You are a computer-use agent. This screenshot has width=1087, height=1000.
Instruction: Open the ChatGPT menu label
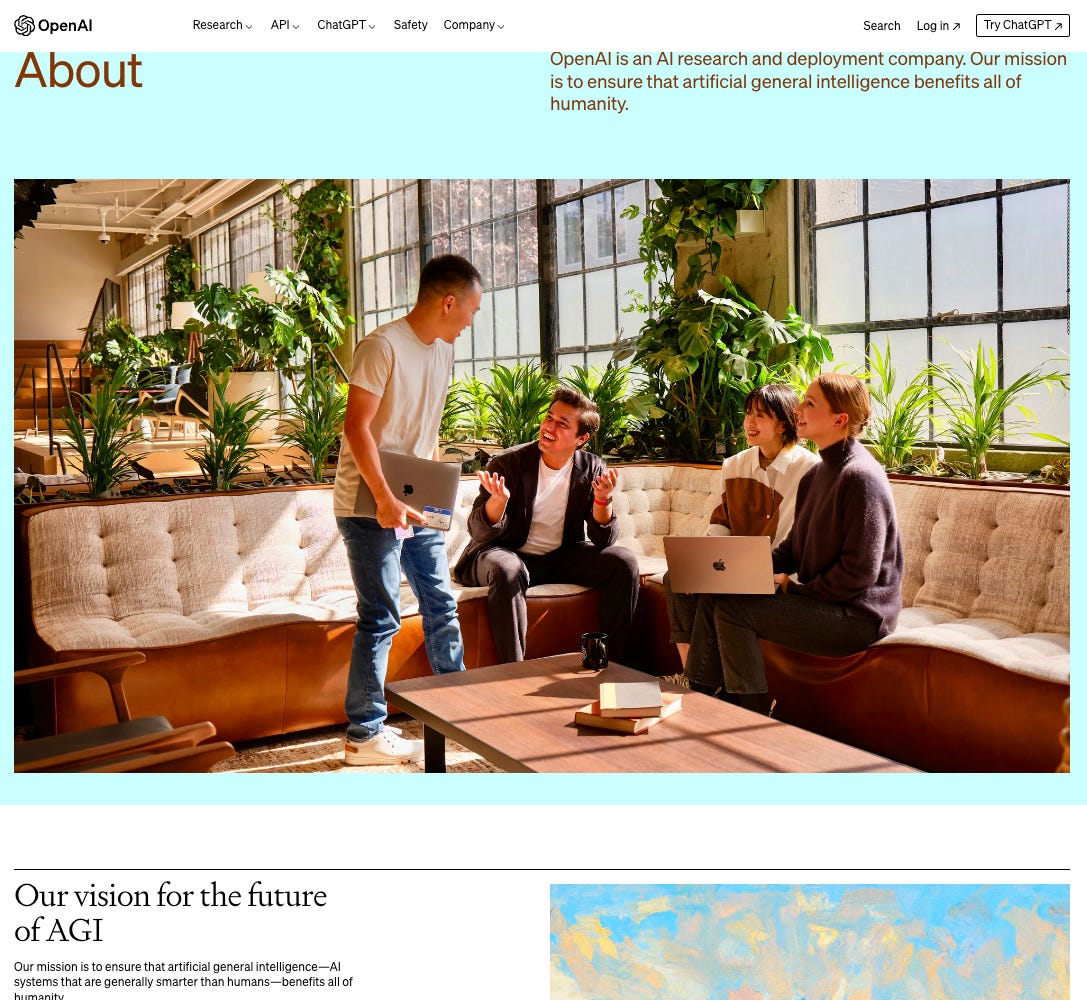[x=341, y=25]
